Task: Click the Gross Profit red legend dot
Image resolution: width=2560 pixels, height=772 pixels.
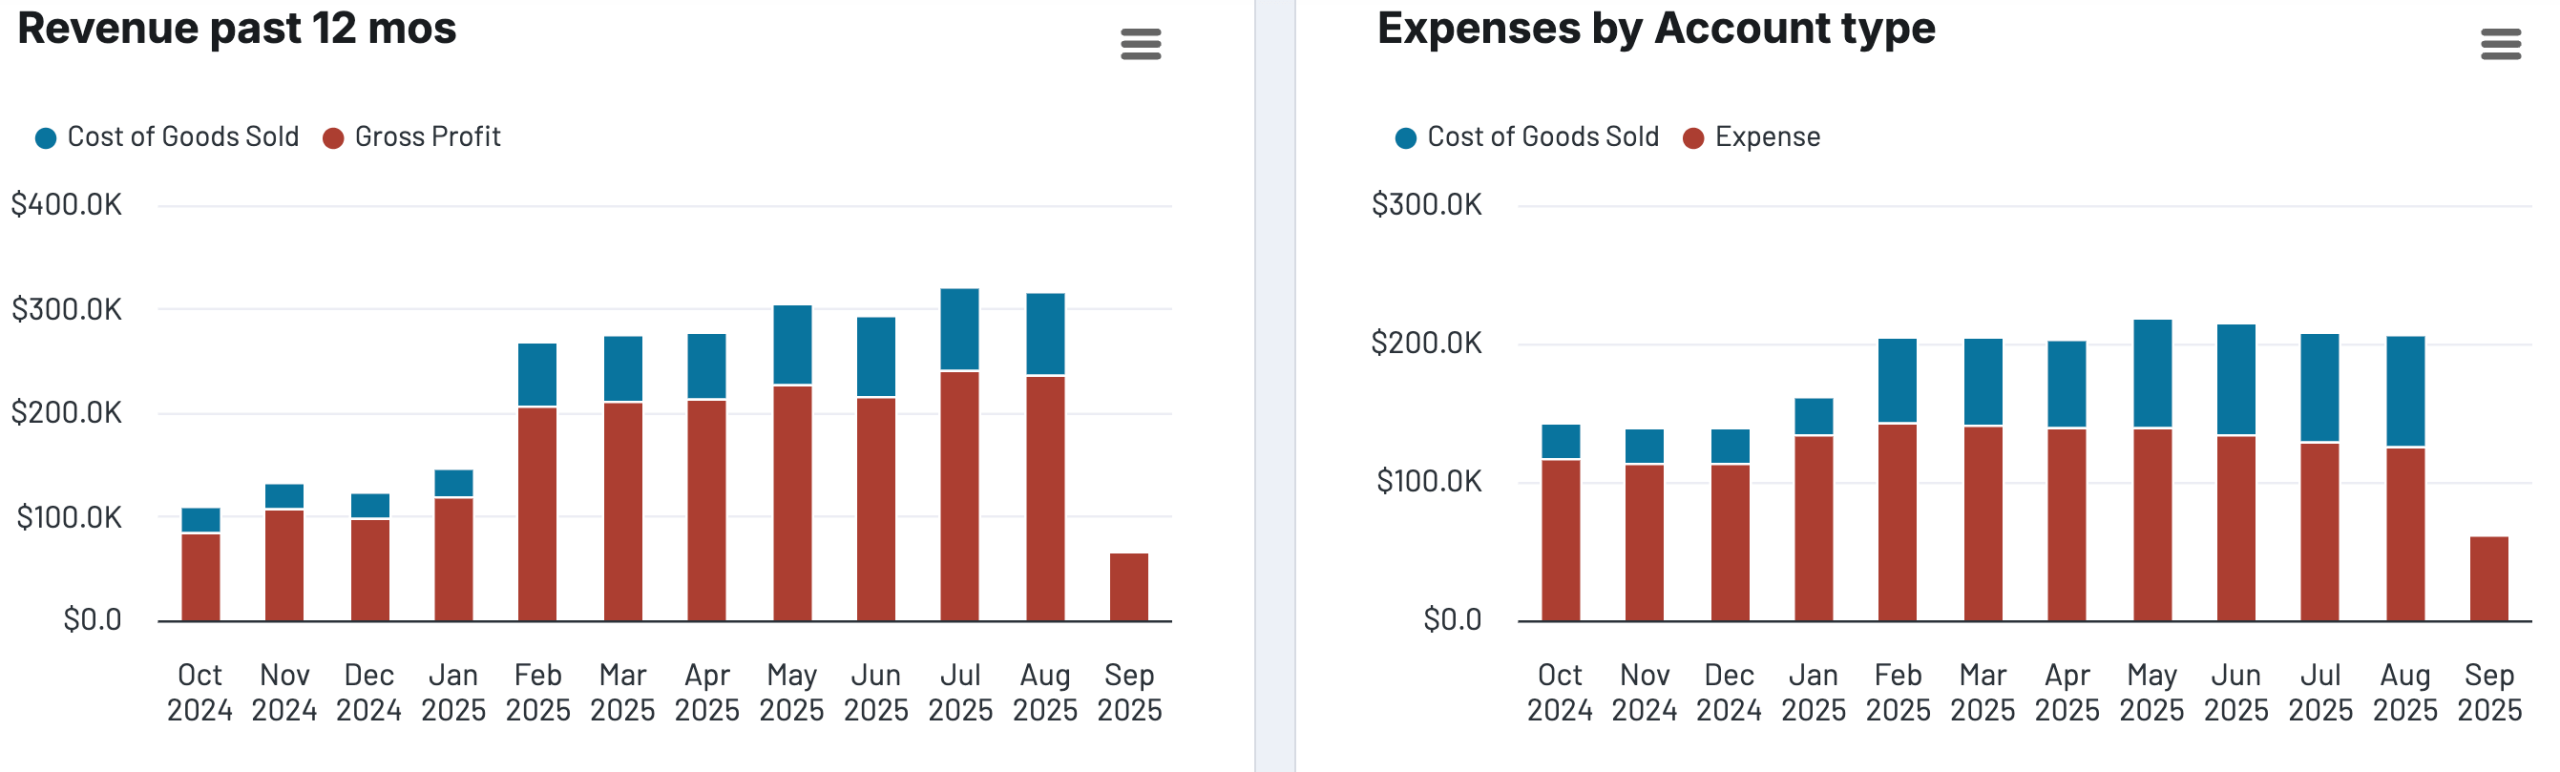Action: click(x=333, y=138)
